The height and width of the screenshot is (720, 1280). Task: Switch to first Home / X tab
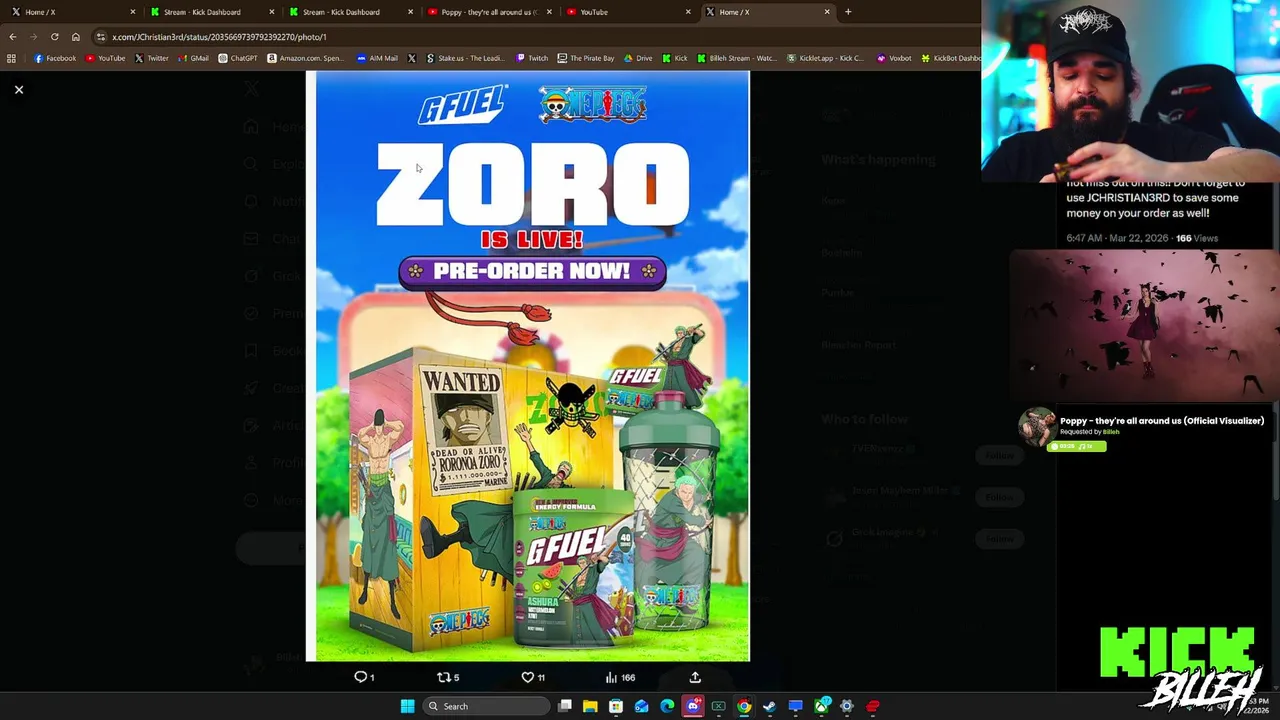click(70, 12)
